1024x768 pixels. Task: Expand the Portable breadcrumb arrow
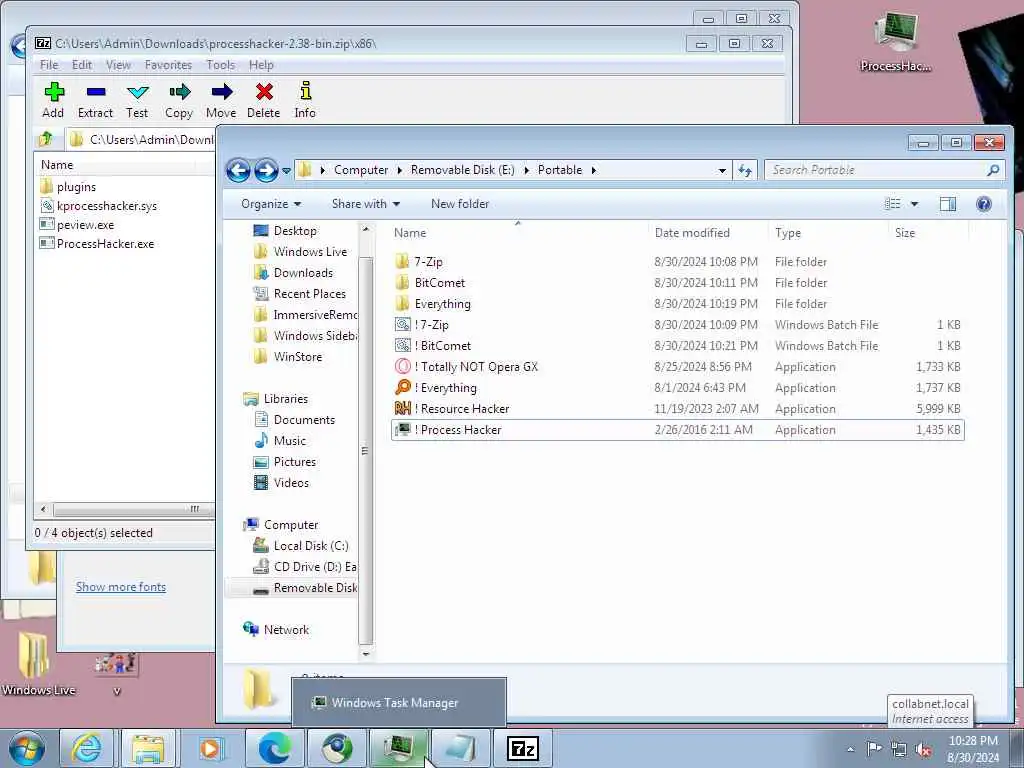pos(594,170)
